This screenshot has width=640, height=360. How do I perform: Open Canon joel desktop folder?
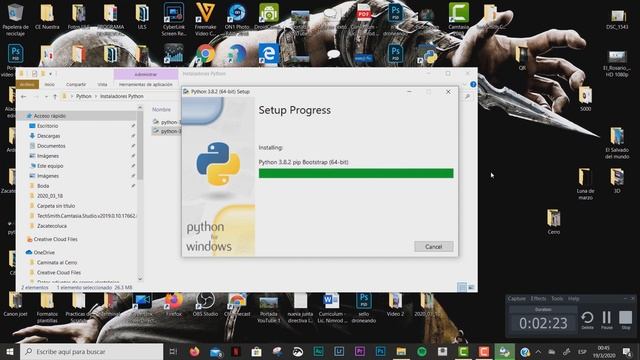(x=16, y=304)
